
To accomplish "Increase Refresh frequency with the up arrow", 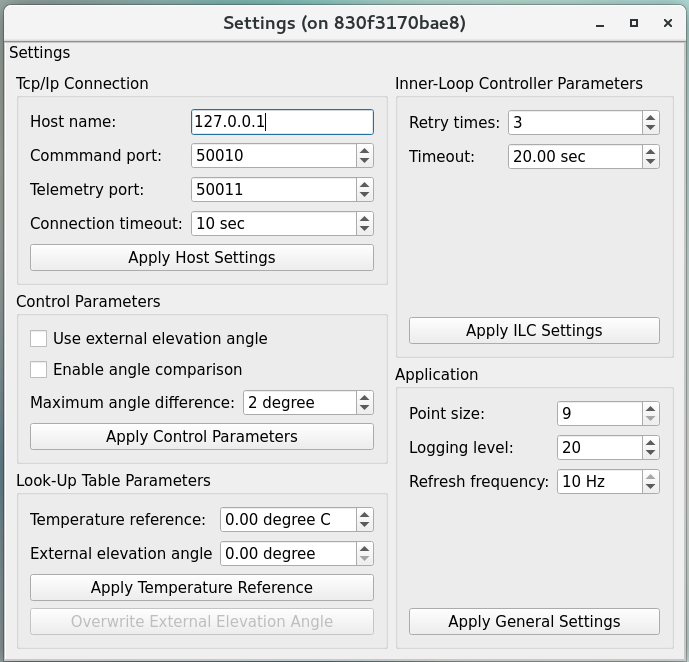I will (651, 476).
